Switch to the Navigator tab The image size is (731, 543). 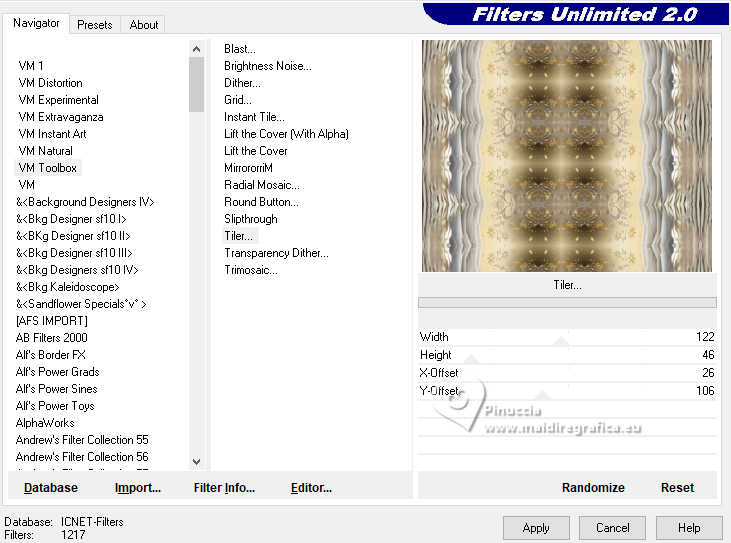pyautogui.click(x=36, y=23)
